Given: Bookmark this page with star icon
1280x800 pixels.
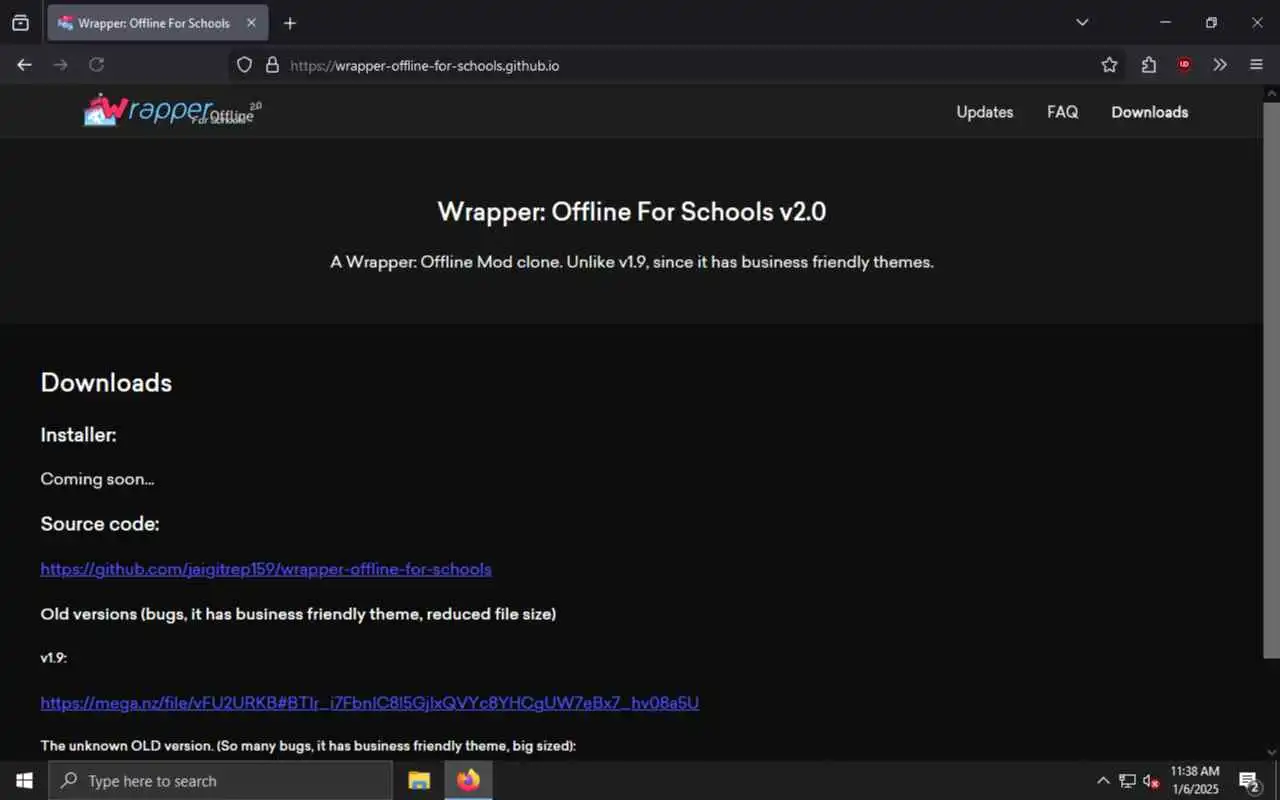Looking at the screenshot, I should 1109,65.
